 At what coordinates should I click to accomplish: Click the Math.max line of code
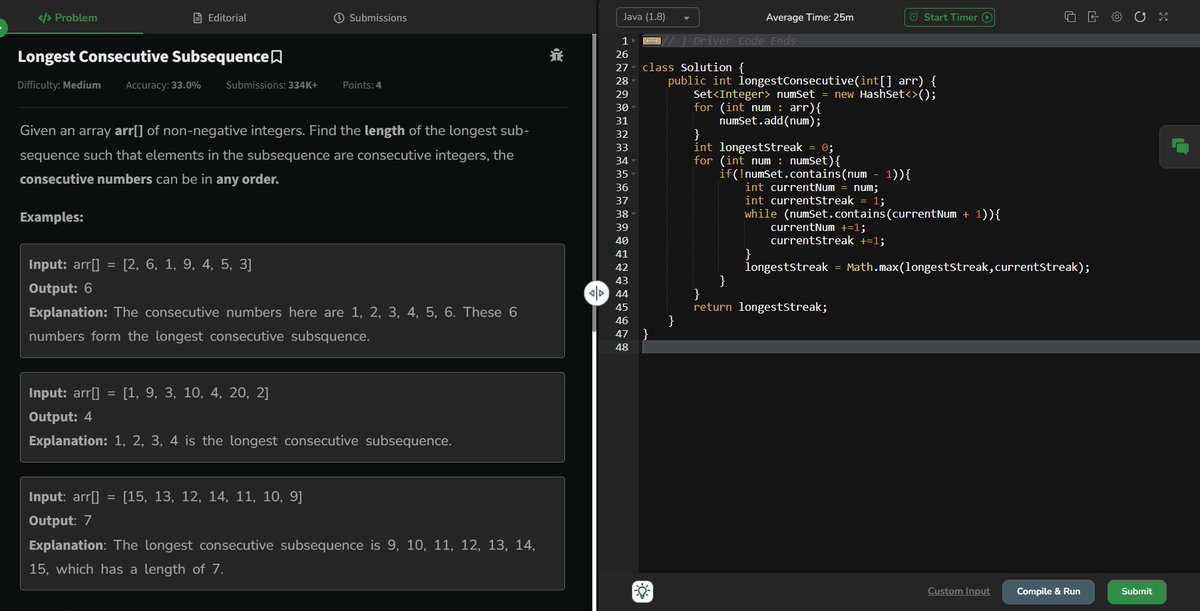[917, 267]
